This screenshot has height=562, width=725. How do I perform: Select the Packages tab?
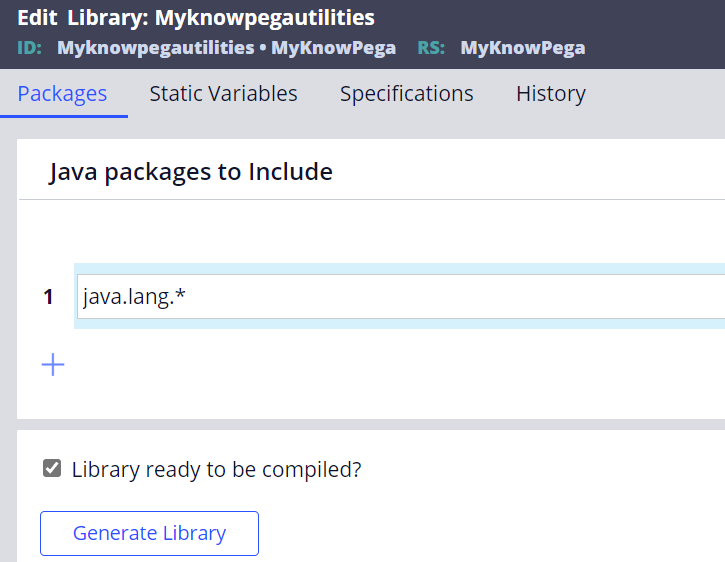coord(62,93)
